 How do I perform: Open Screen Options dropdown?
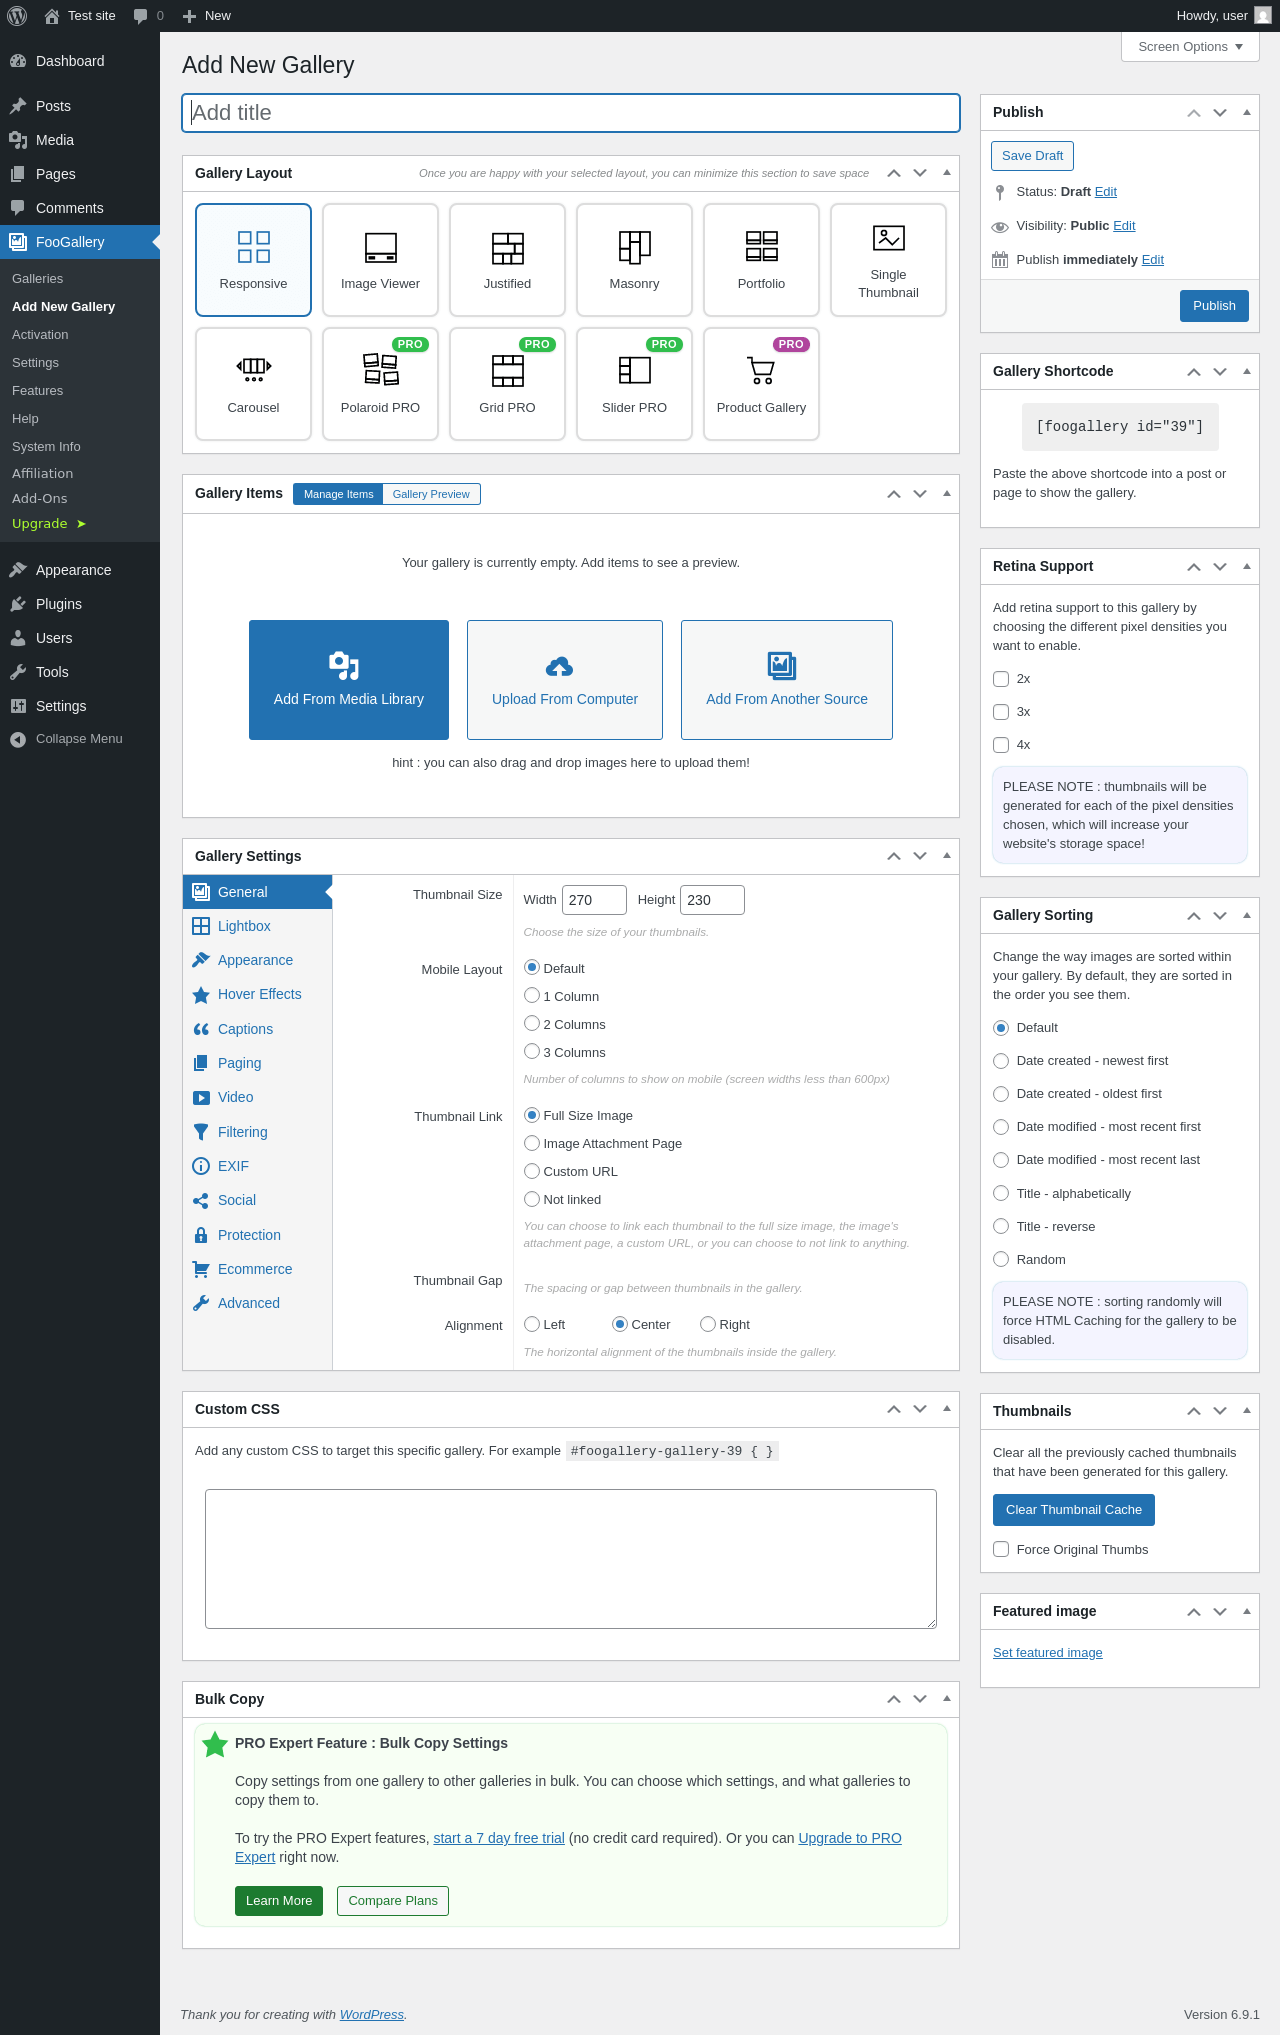pos(1190,47)
